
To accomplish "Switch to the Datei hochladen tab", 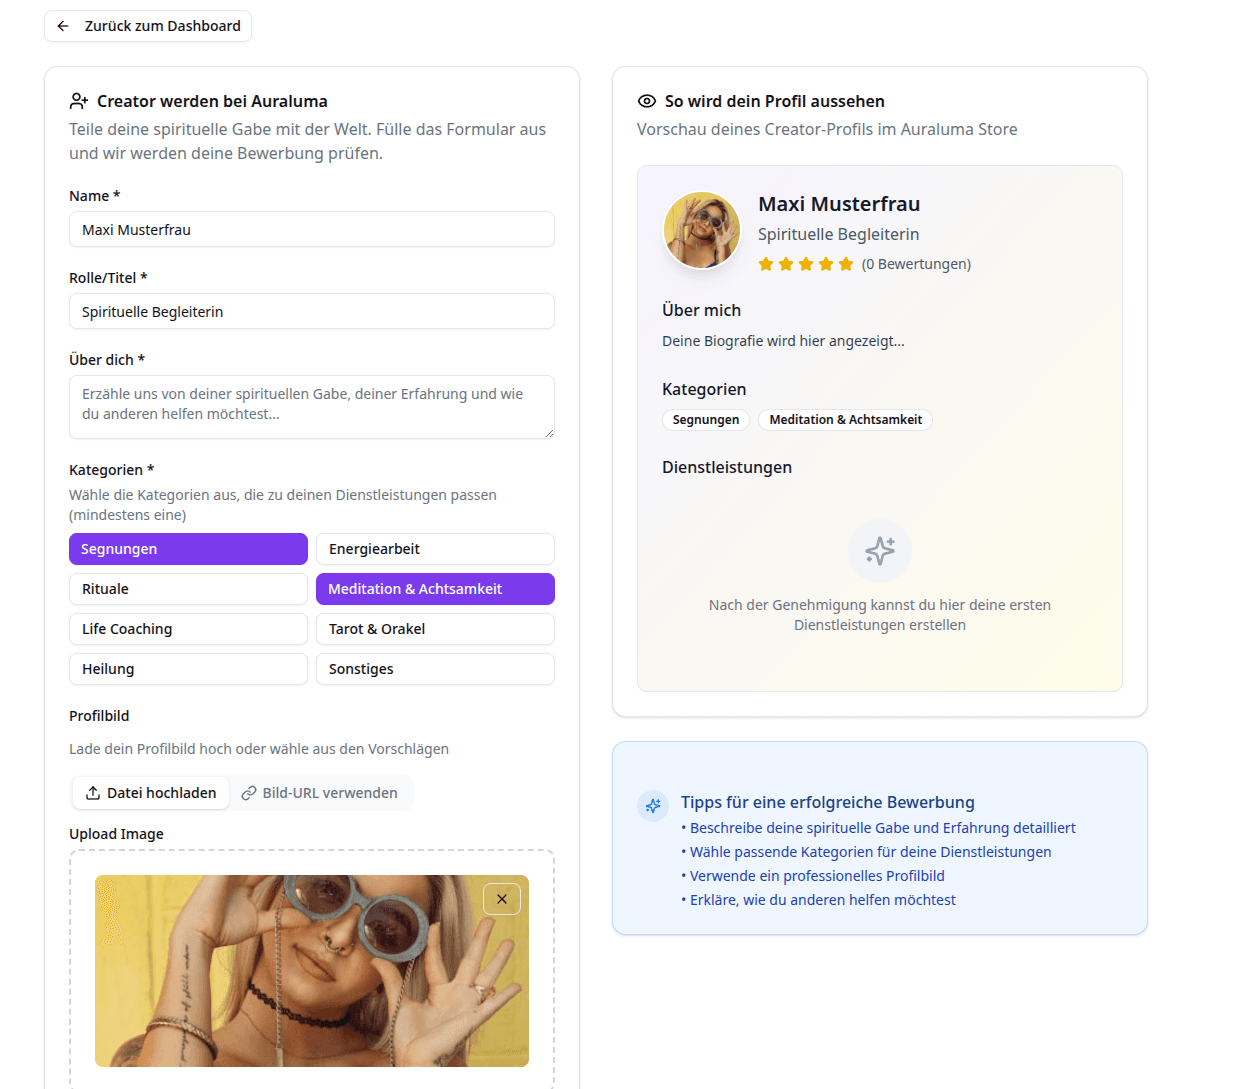I will (x=150, y=792).
